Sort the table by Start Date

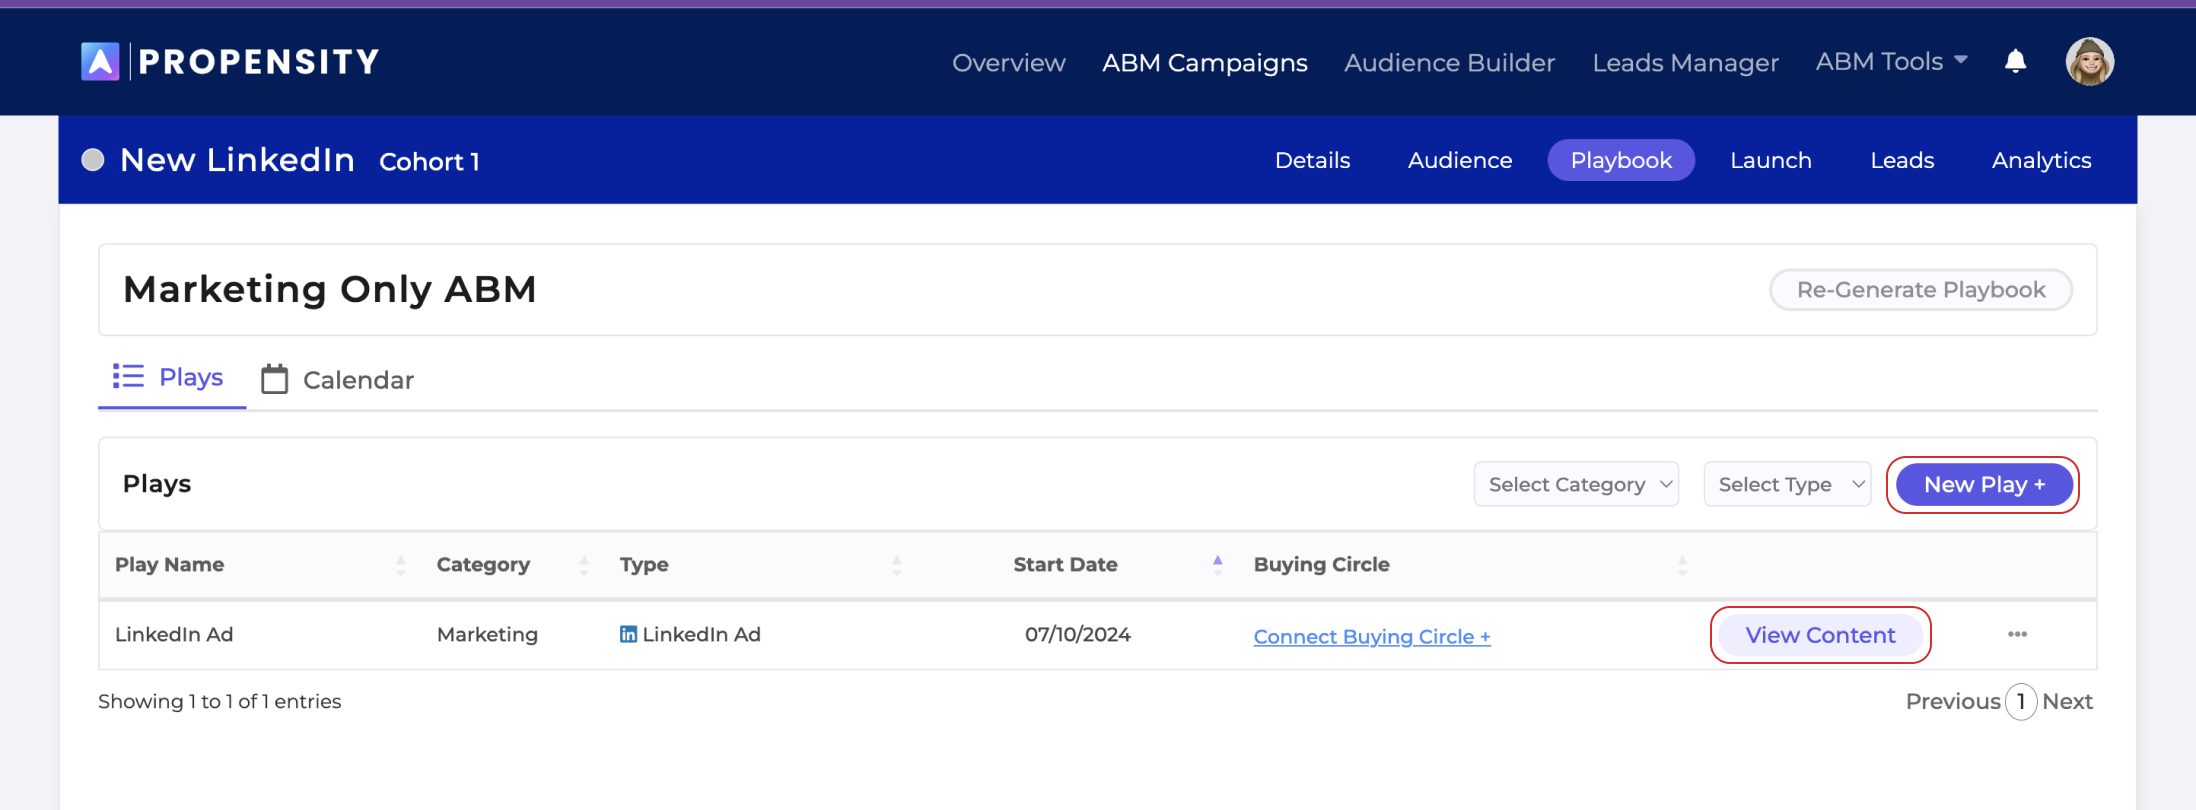coord(1217,565)
